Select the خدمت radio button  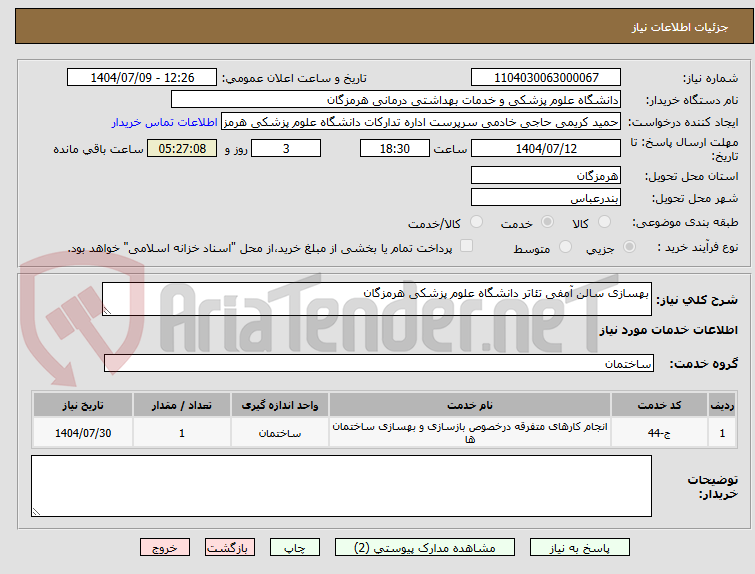547,222
